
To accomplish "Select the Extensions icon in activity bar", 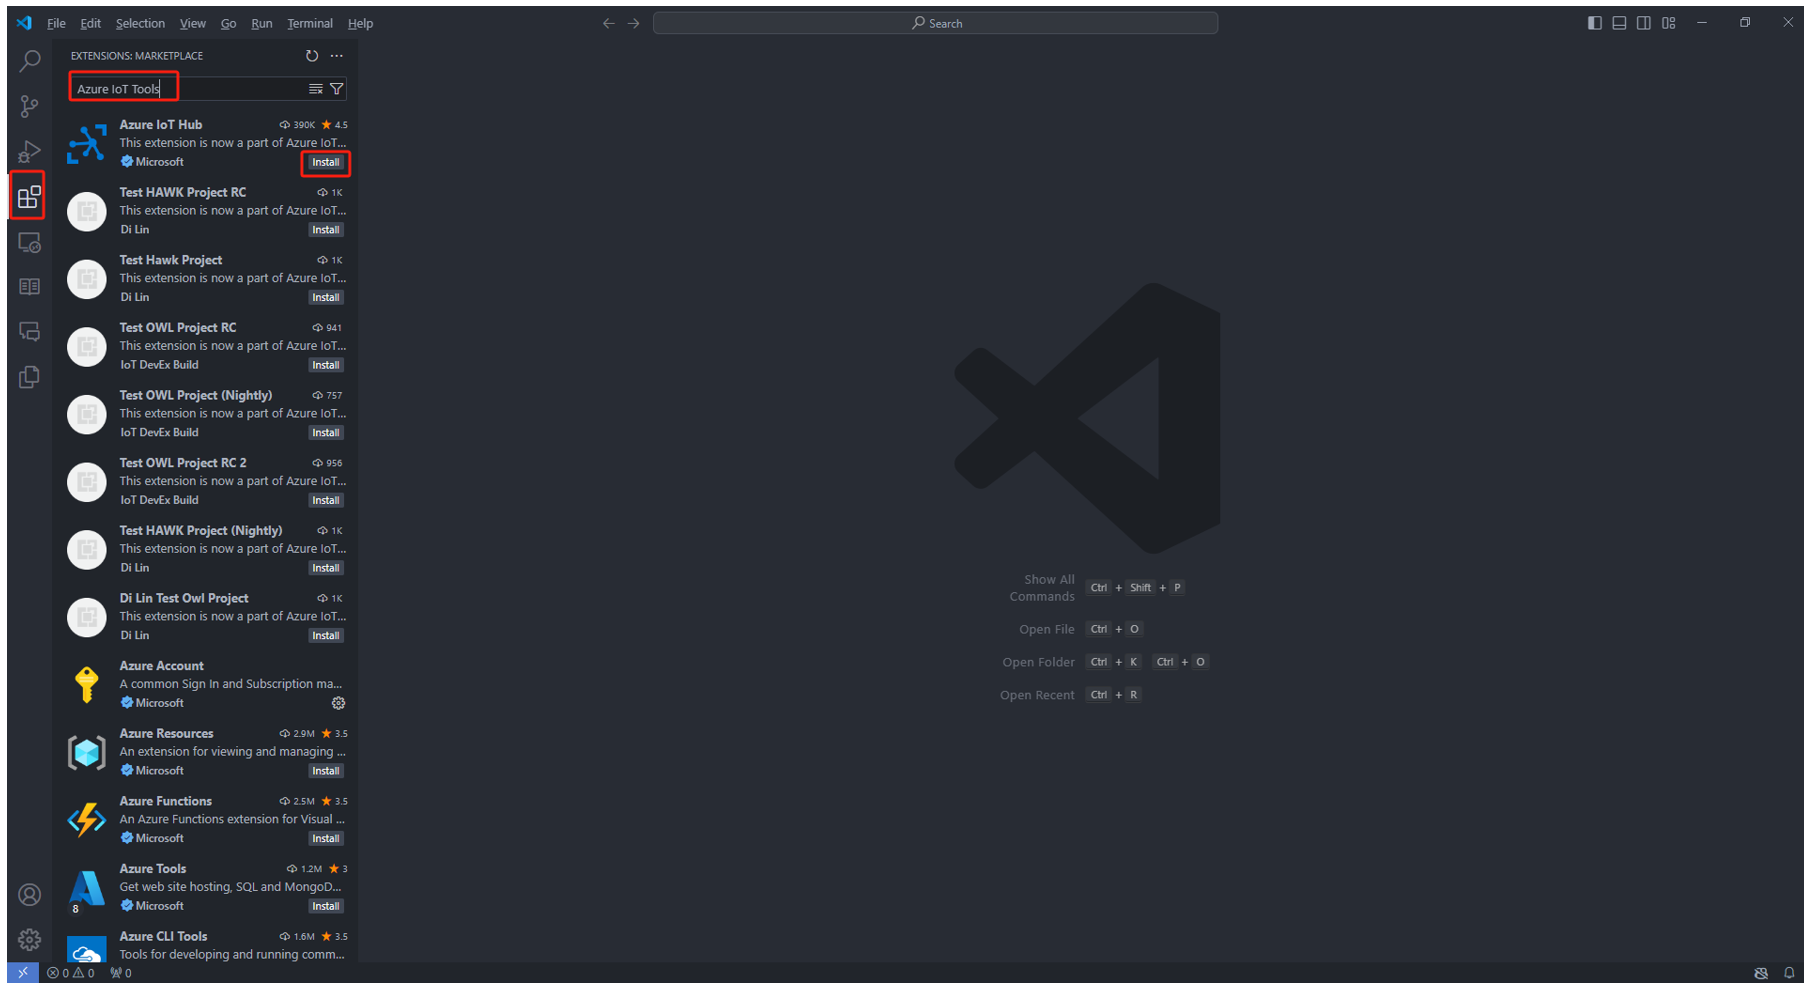I will tap(30, 197).
